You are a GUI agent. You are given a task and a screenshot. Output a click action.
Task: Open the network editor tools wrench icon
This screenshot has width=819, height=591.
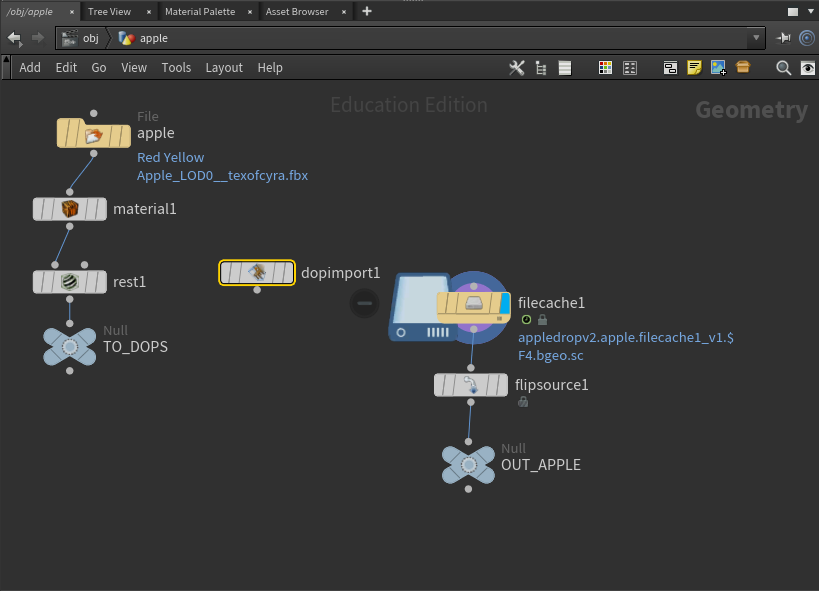coord(517,68)
